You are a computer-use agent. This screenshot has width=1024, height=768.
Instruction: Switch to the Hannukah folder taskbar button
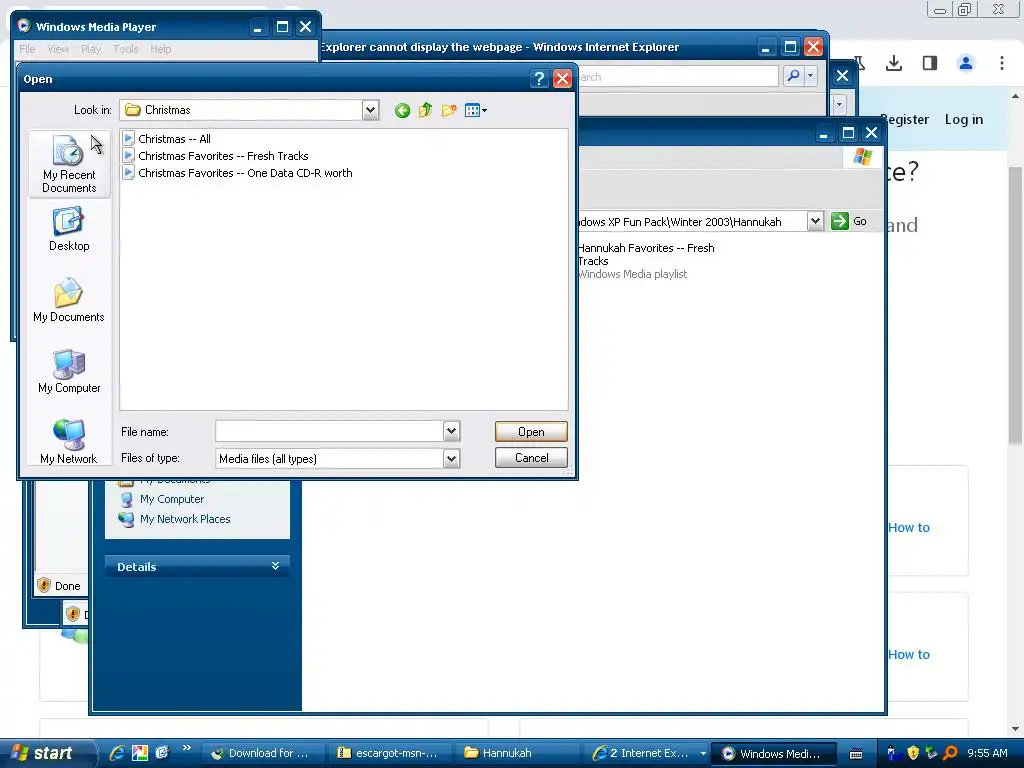click(x=516, y=753)
